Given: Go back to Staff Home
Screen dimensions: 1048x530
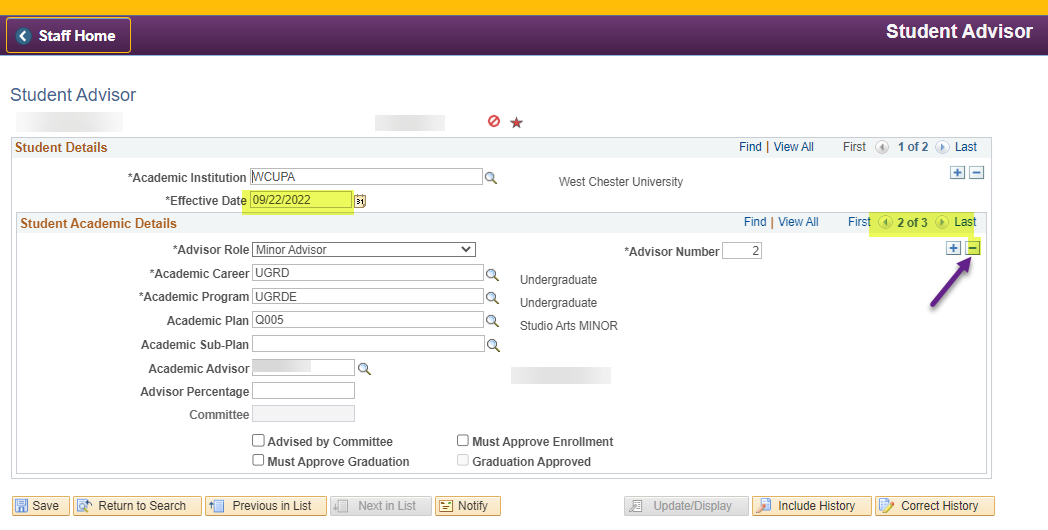Looking at the screenshot, I should tap(68, 36).
